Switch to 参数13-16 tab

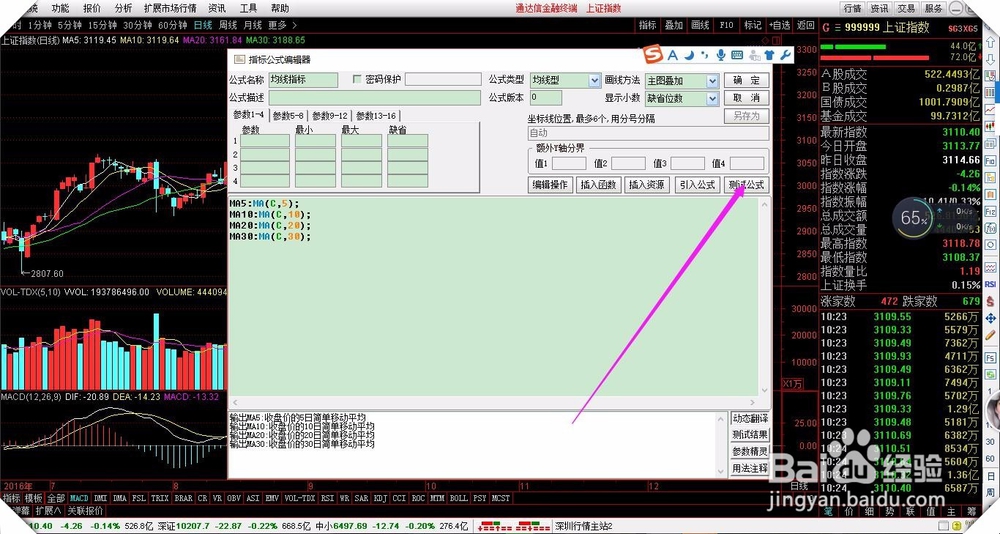point(376,116)
